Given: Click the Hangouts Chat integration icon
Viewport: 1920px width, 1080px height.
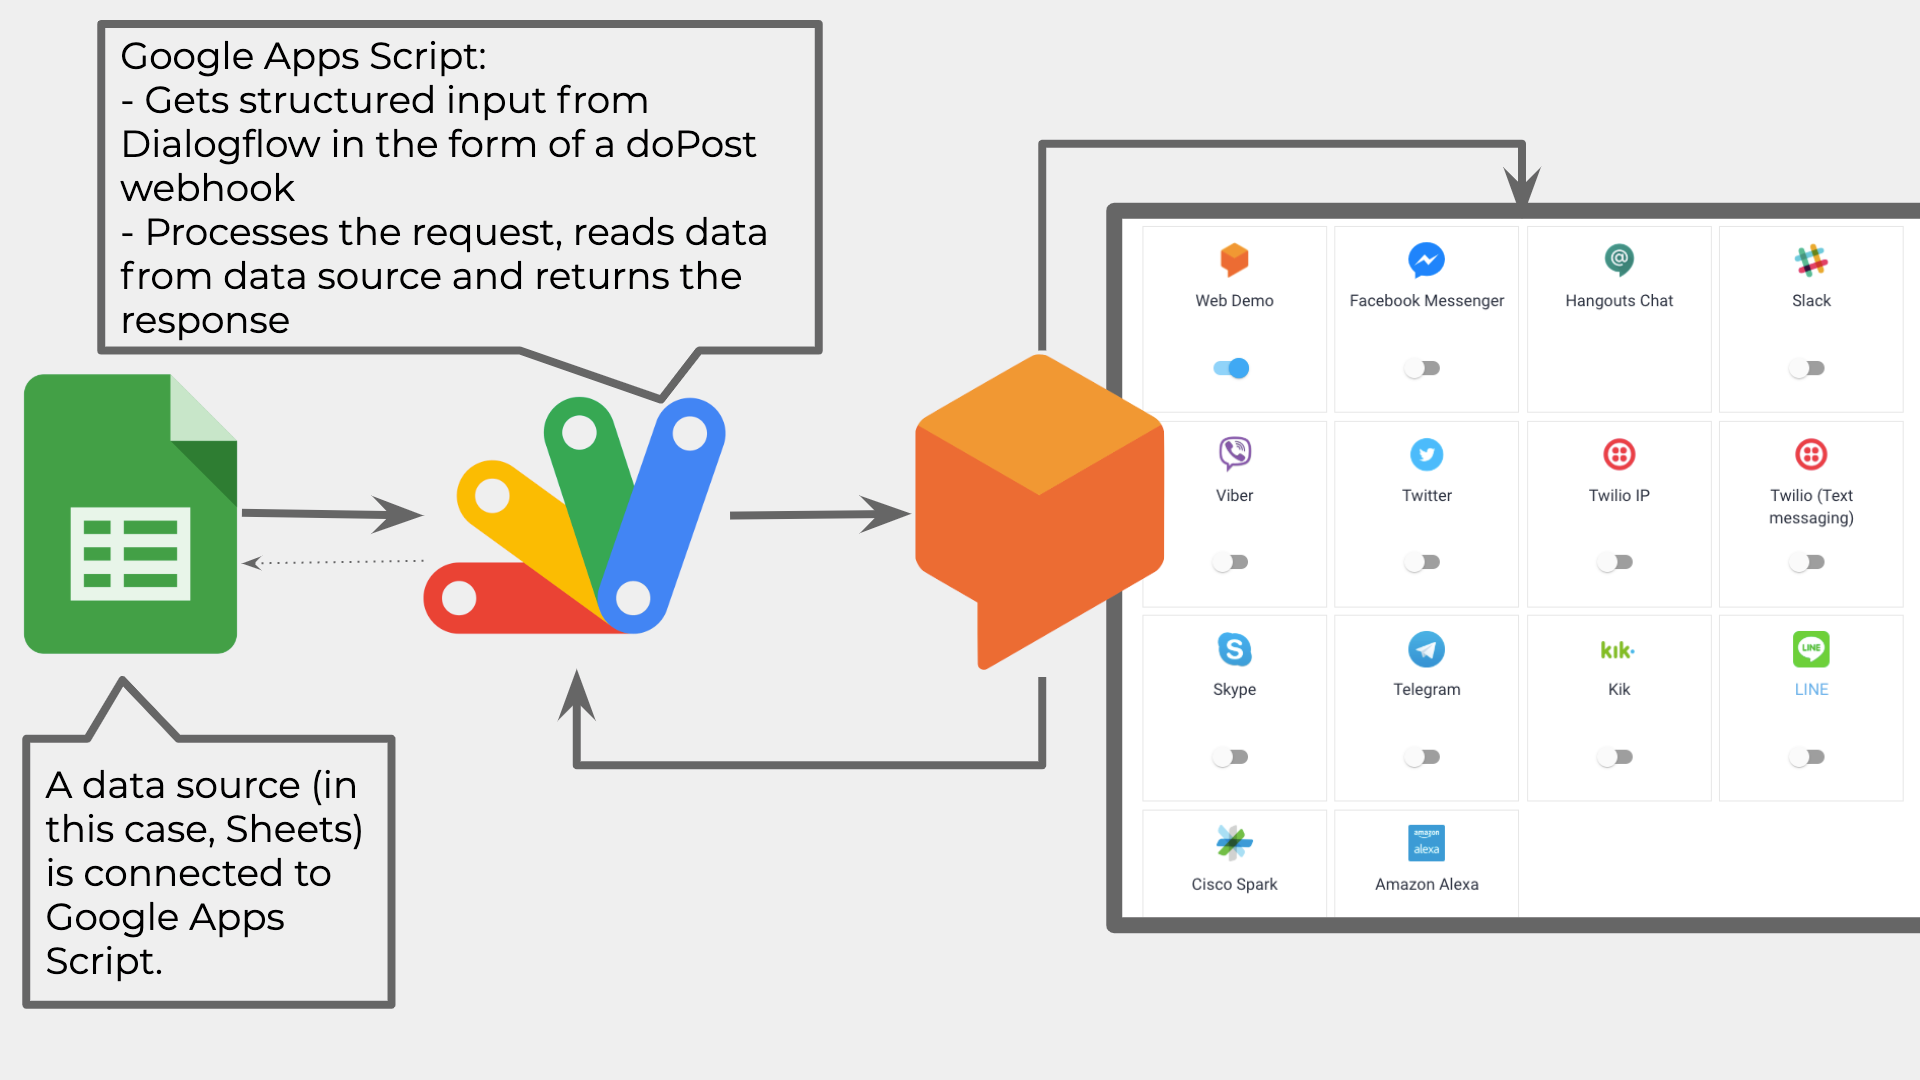Looking at the screenshot, I should 1618,260.
